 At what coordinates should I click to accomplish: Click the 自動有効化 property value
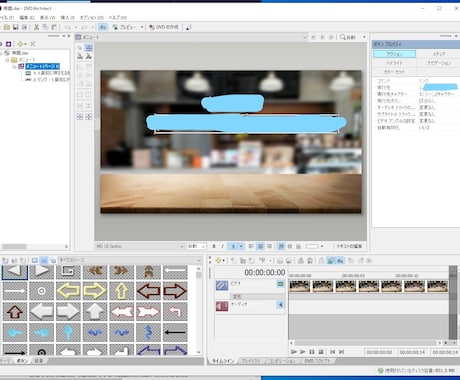point(438,127)
